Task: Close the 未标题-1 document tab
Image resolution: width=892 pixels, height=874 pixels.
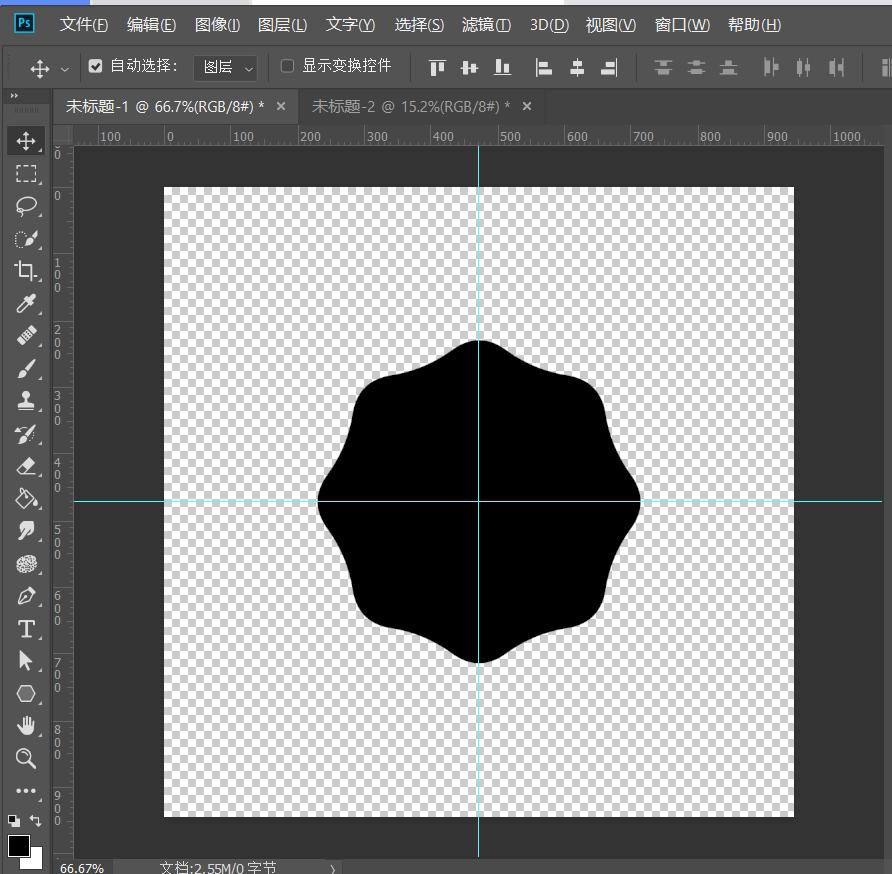Action: tap(281, 106)
